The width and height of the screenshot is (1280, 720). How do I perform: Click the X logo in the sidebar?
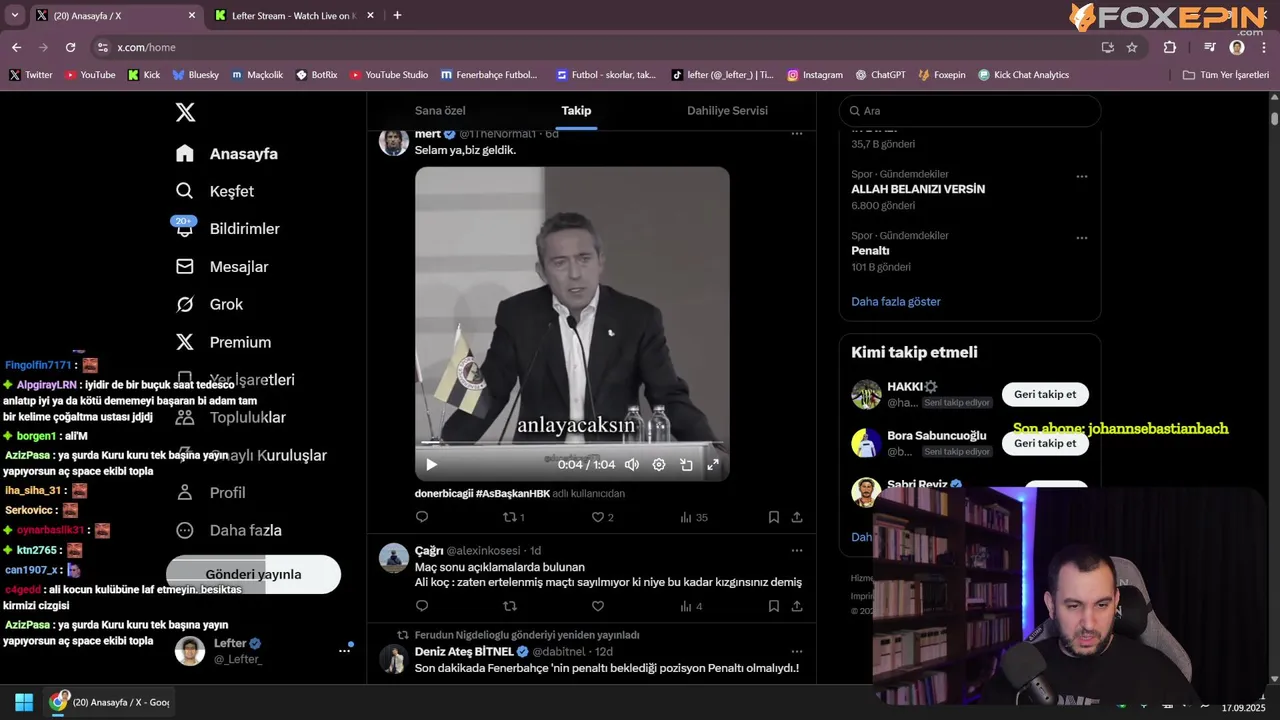[185, 112]
